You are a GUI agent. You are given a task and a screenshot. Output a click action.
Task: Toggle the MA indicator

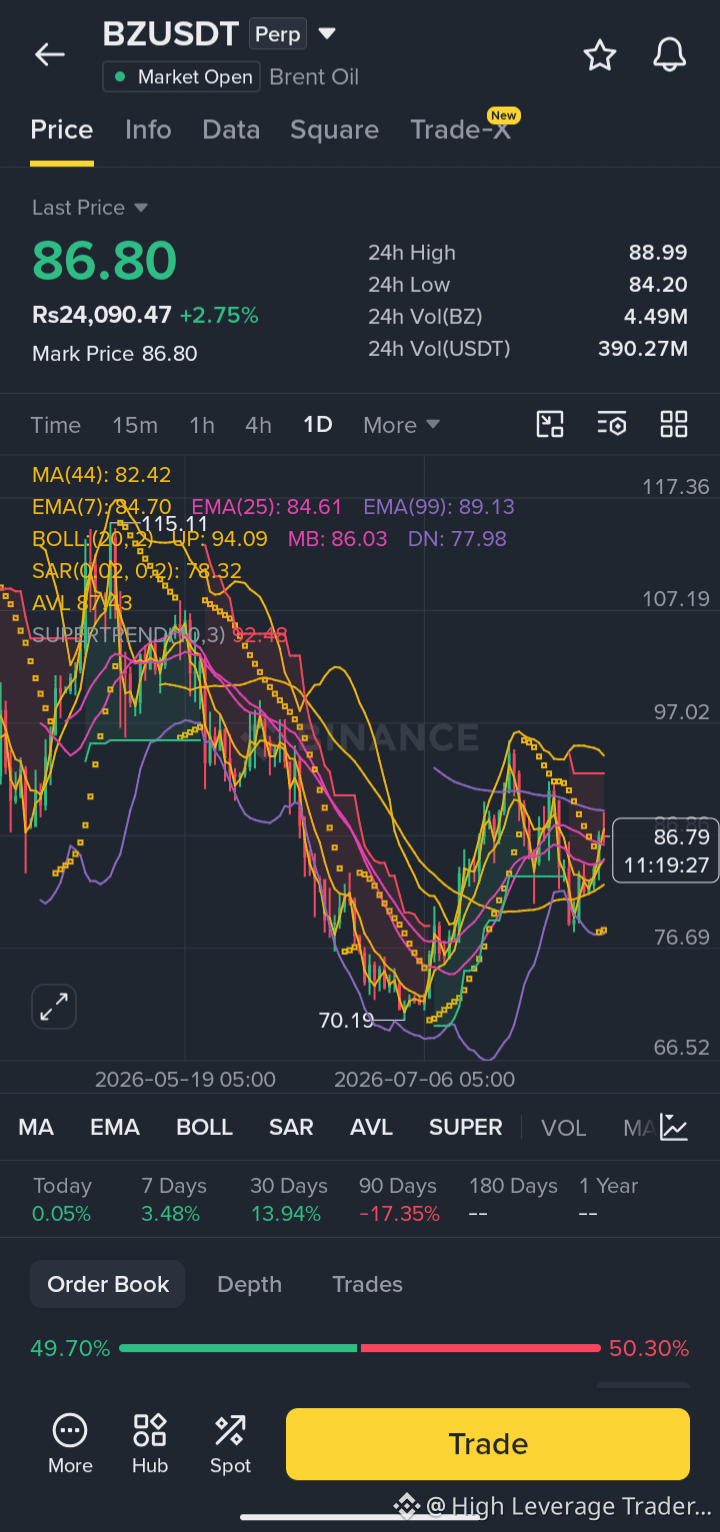(x=36, y=1128)
